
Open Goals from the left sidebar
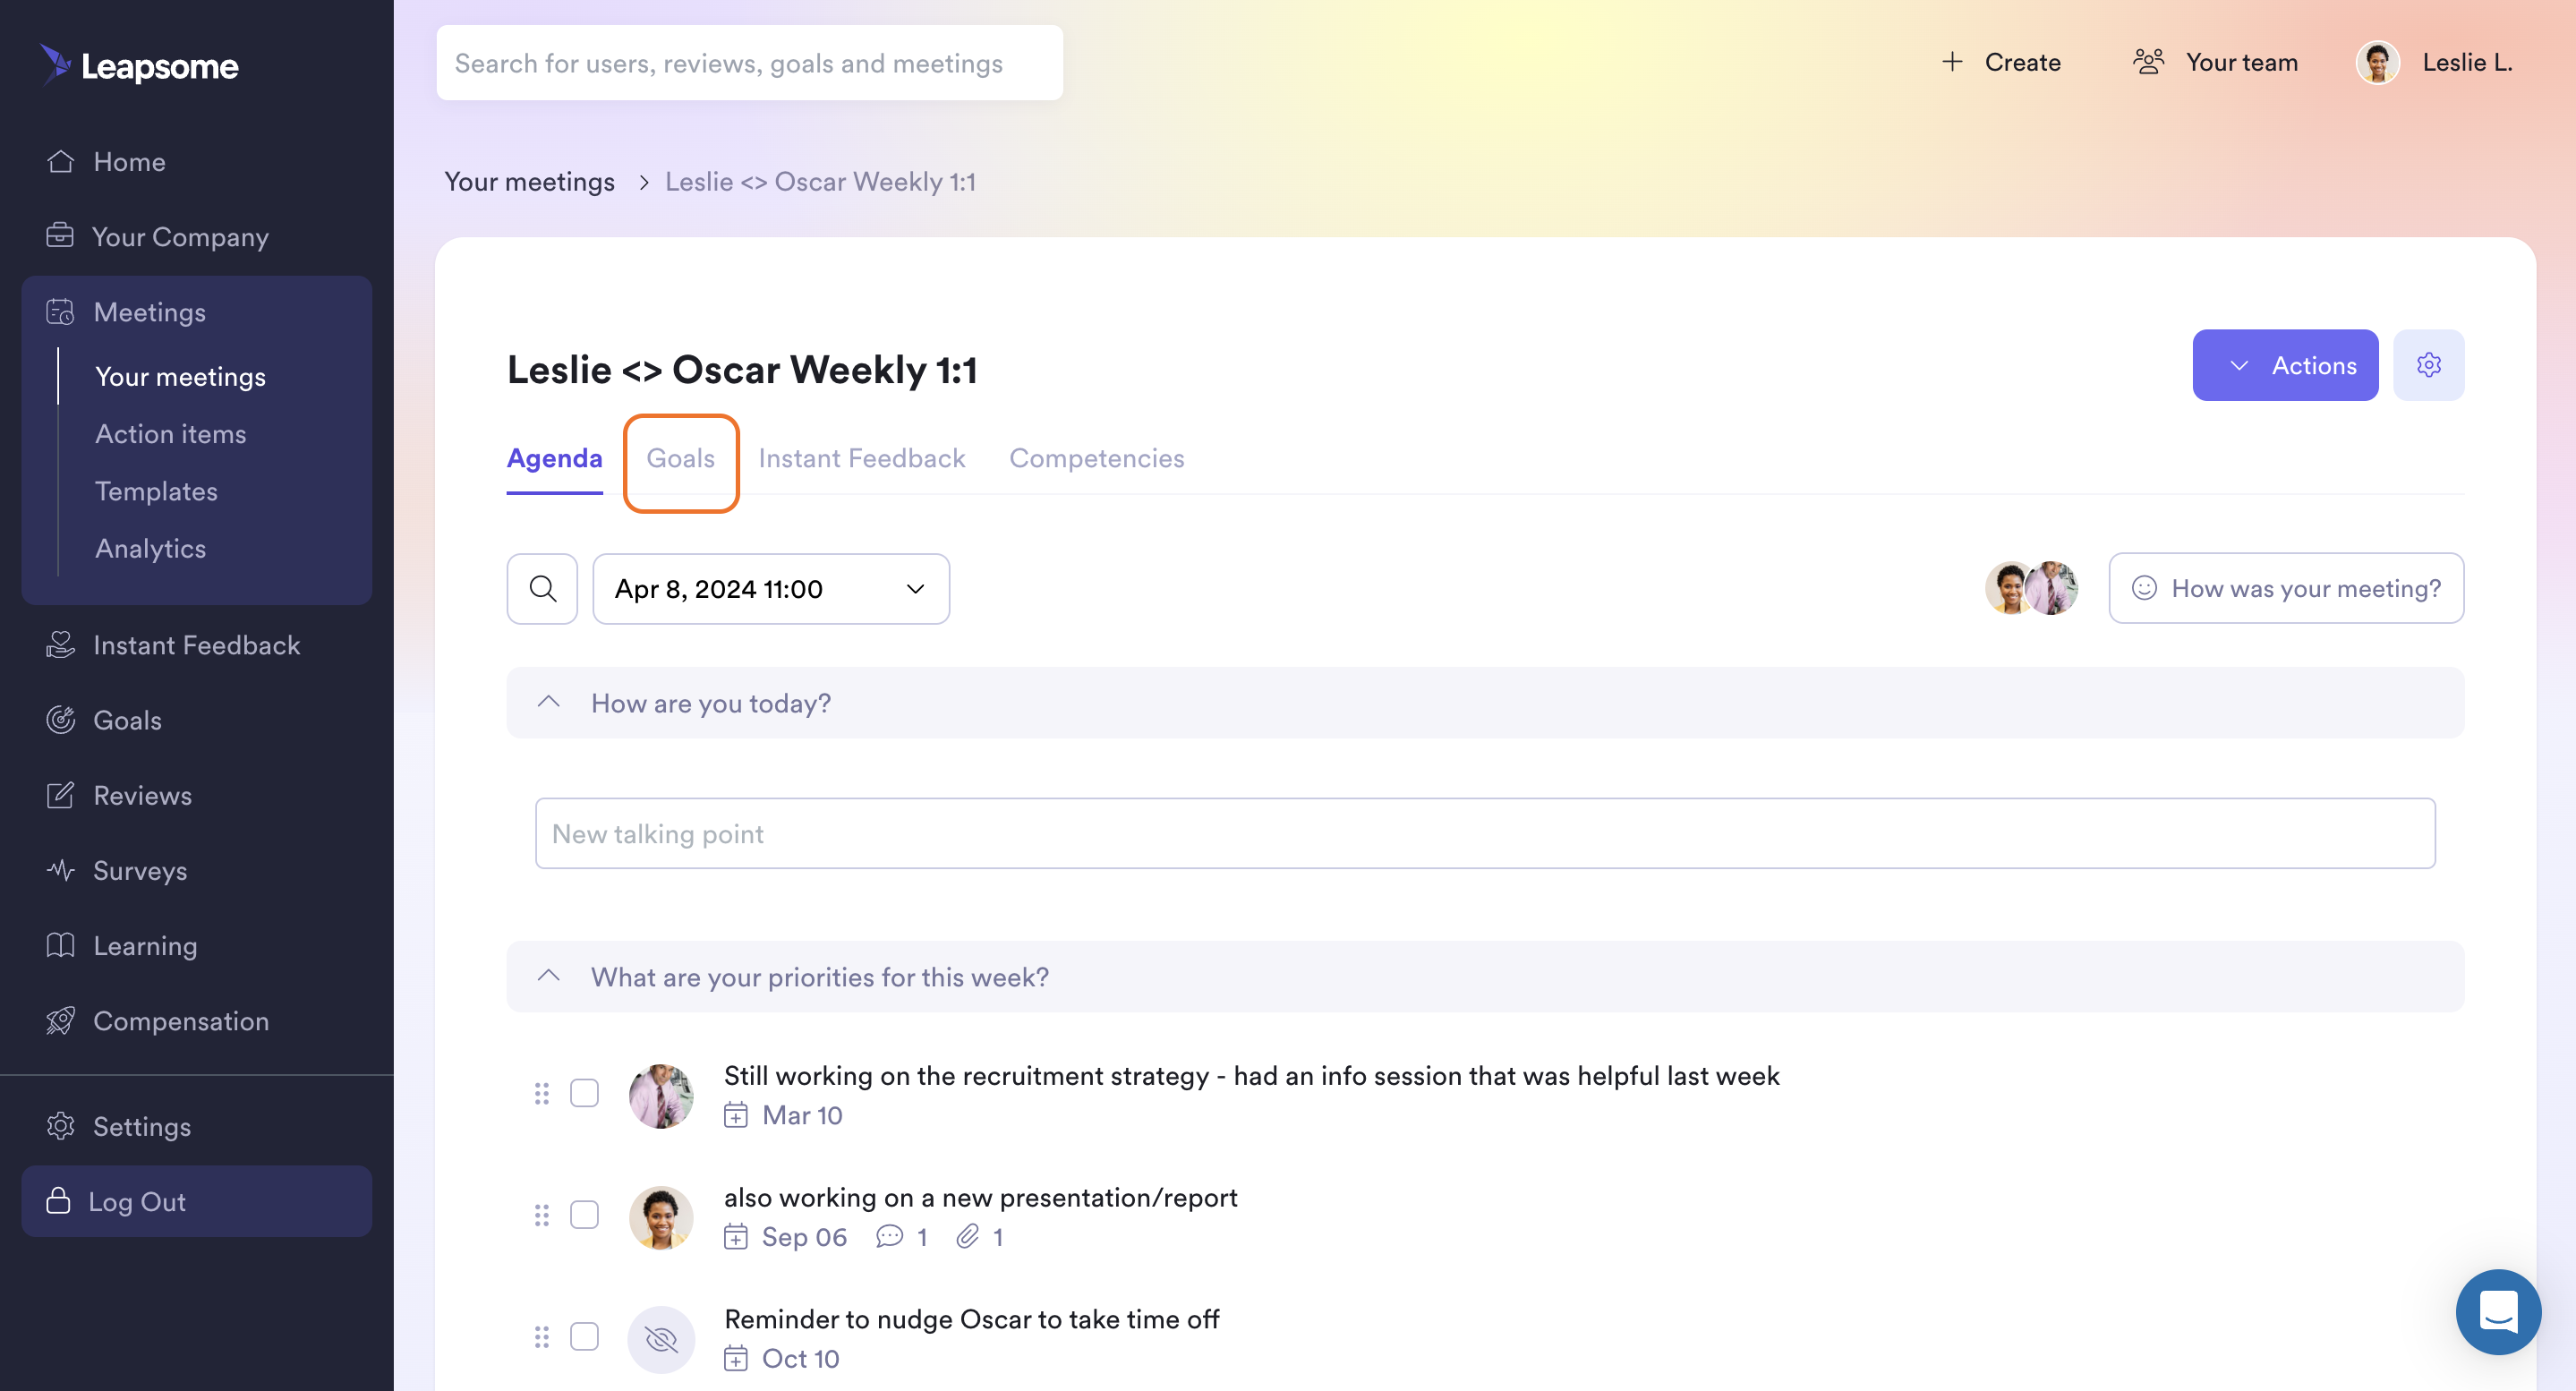point(103,720)
